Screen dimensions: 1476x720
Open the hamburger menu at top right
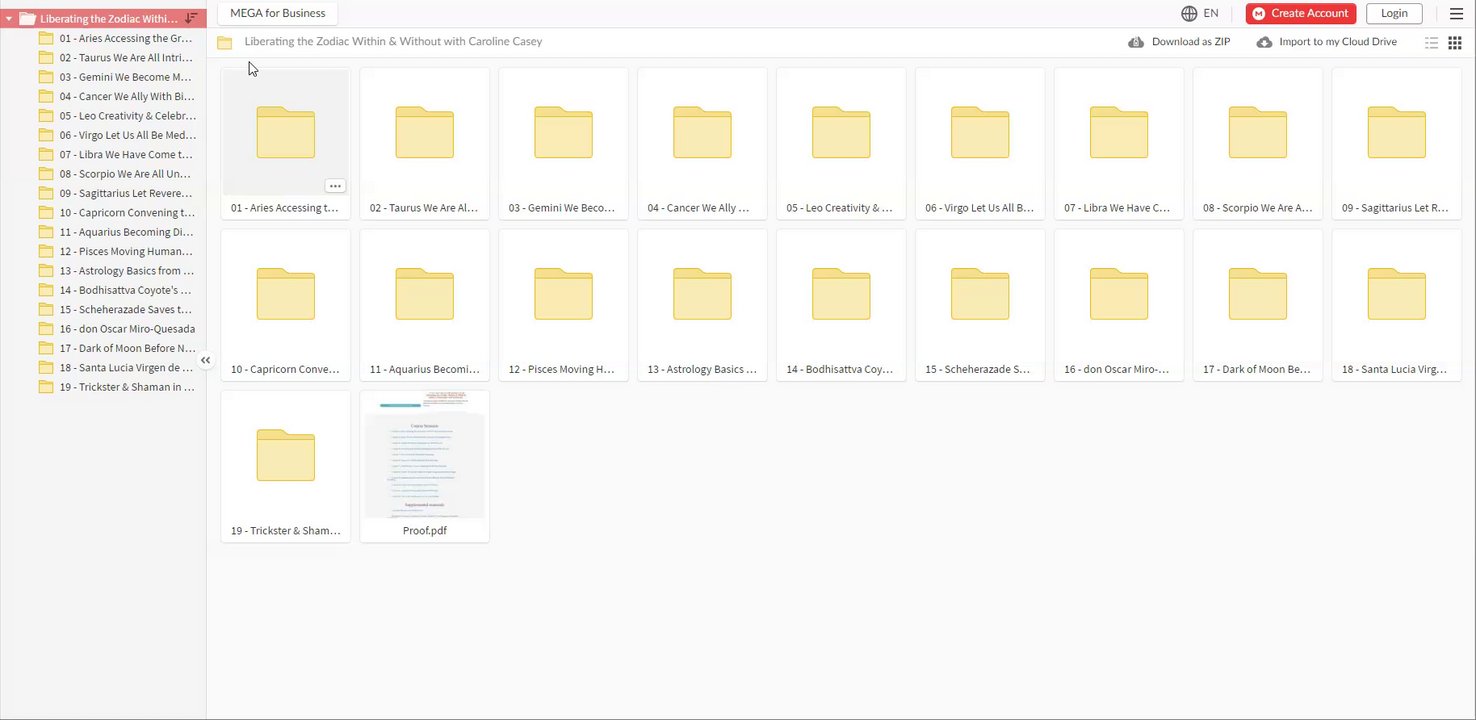(1456, 13)
